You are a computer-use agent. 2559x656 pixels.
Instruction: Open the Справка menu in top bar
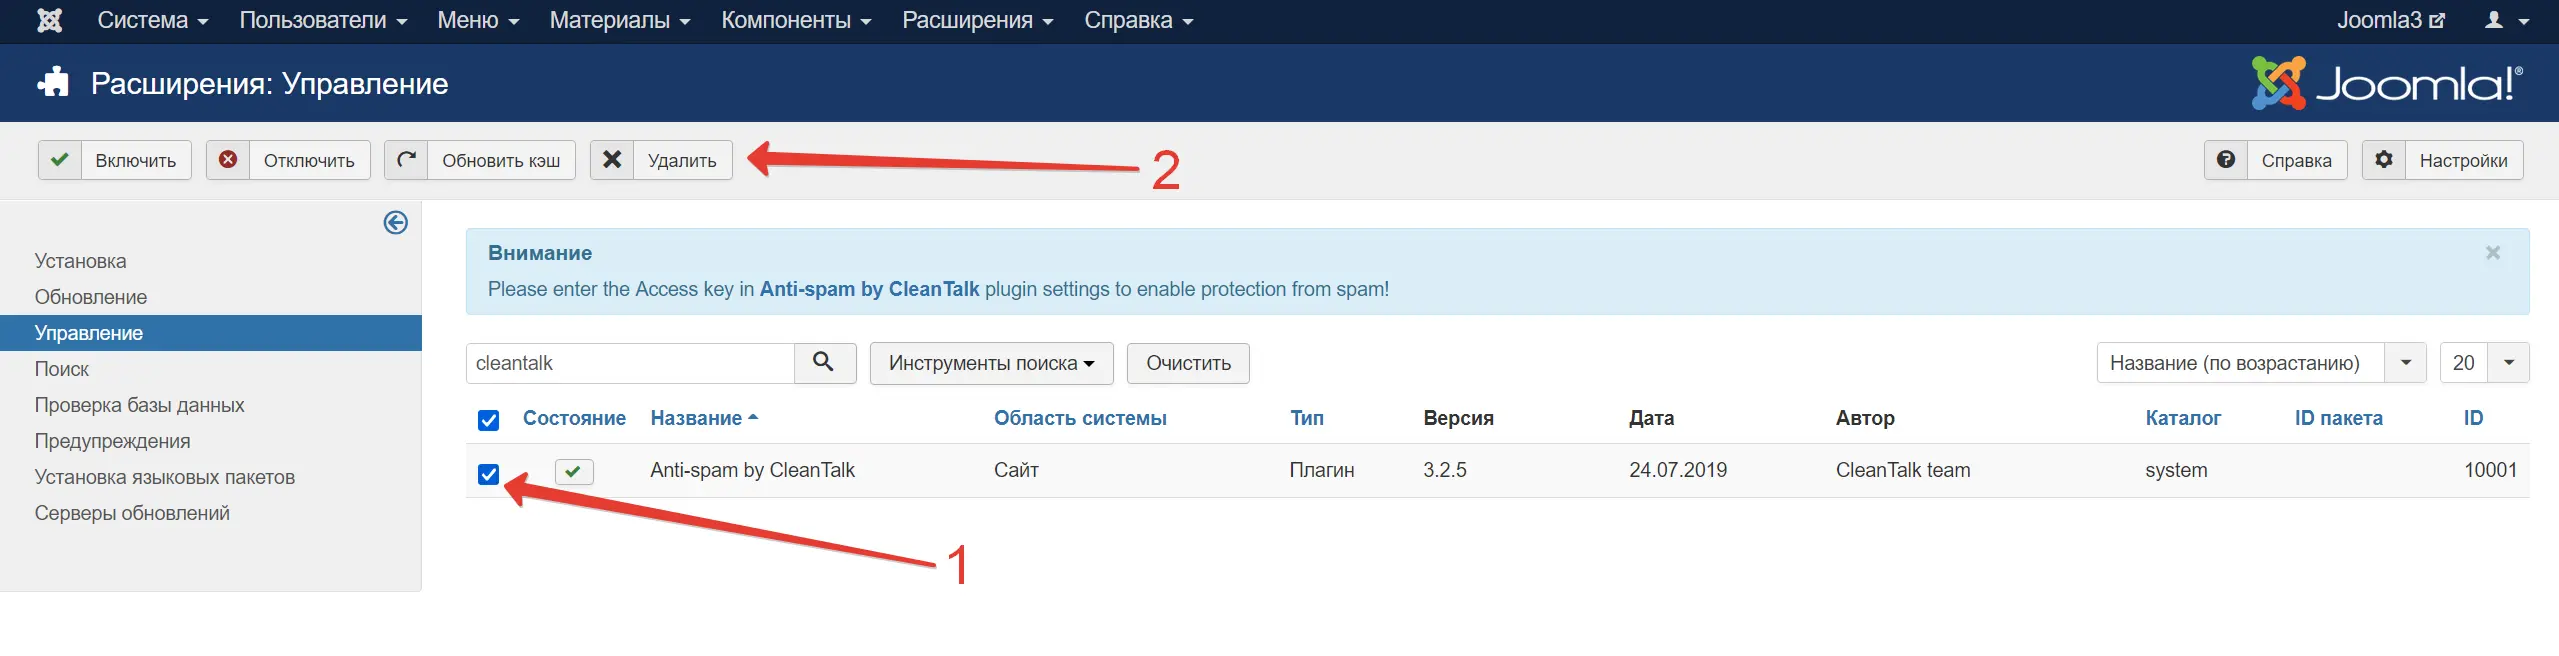pyautogui.click(x=1138, y=20)
